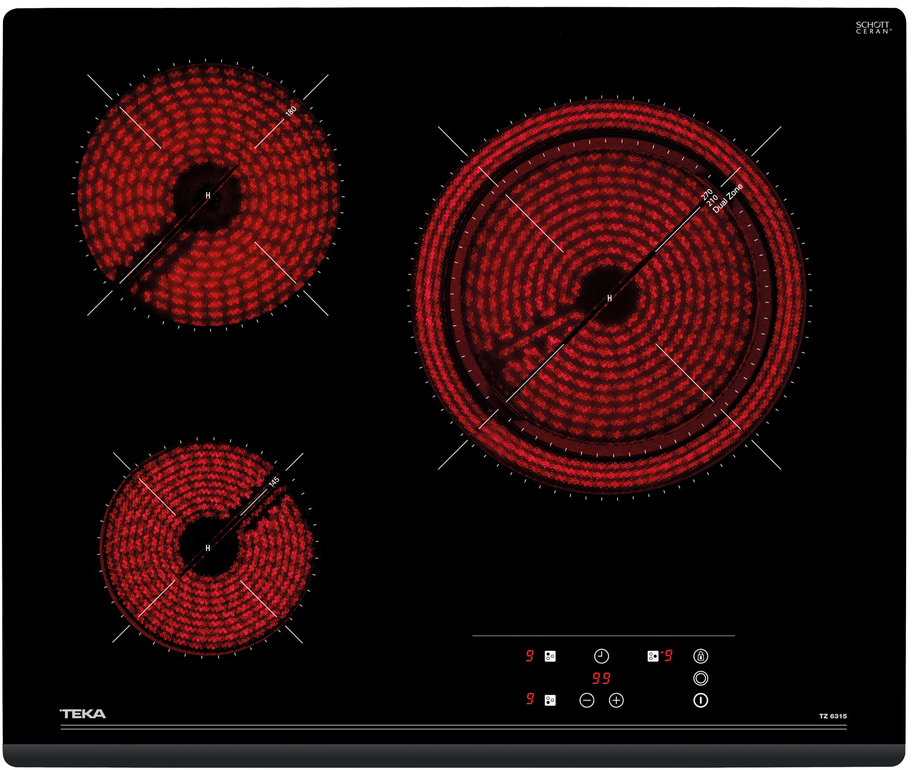Click the SCHOTT CERAN logo
Screen dimensions: 915x770
click(x=874, y=27)
